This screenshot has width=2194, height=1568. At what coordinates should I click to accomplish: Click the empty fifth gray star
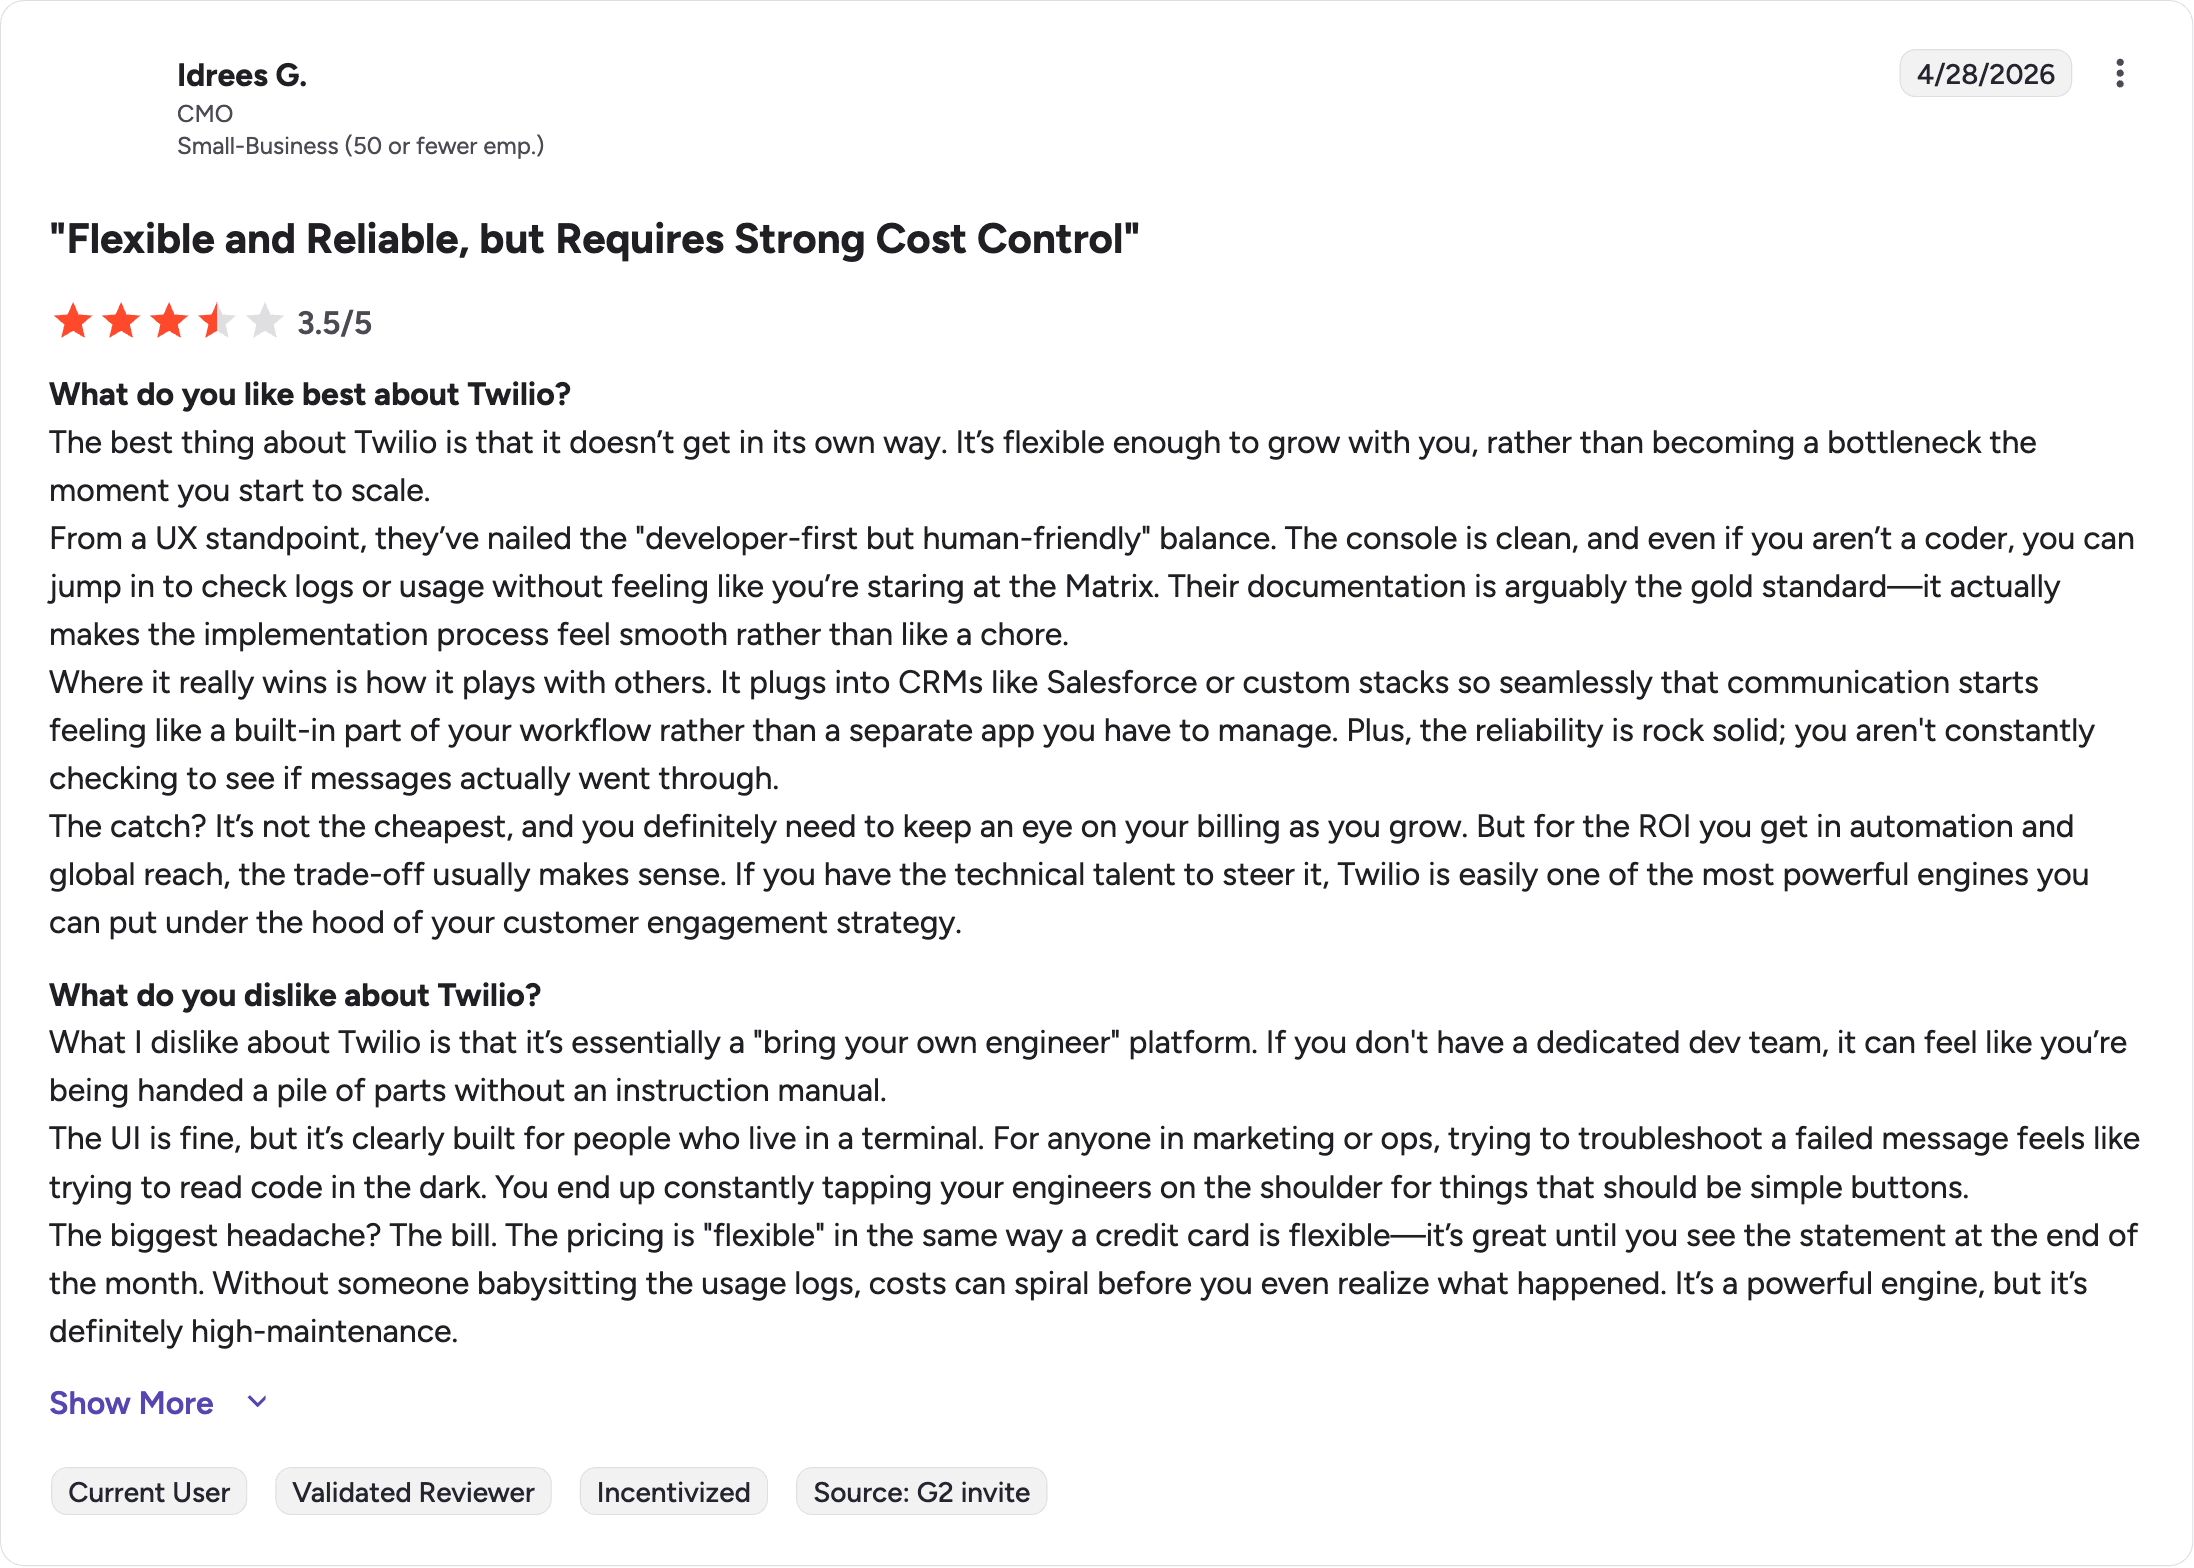pyautogui.click(x=265, y=322)
